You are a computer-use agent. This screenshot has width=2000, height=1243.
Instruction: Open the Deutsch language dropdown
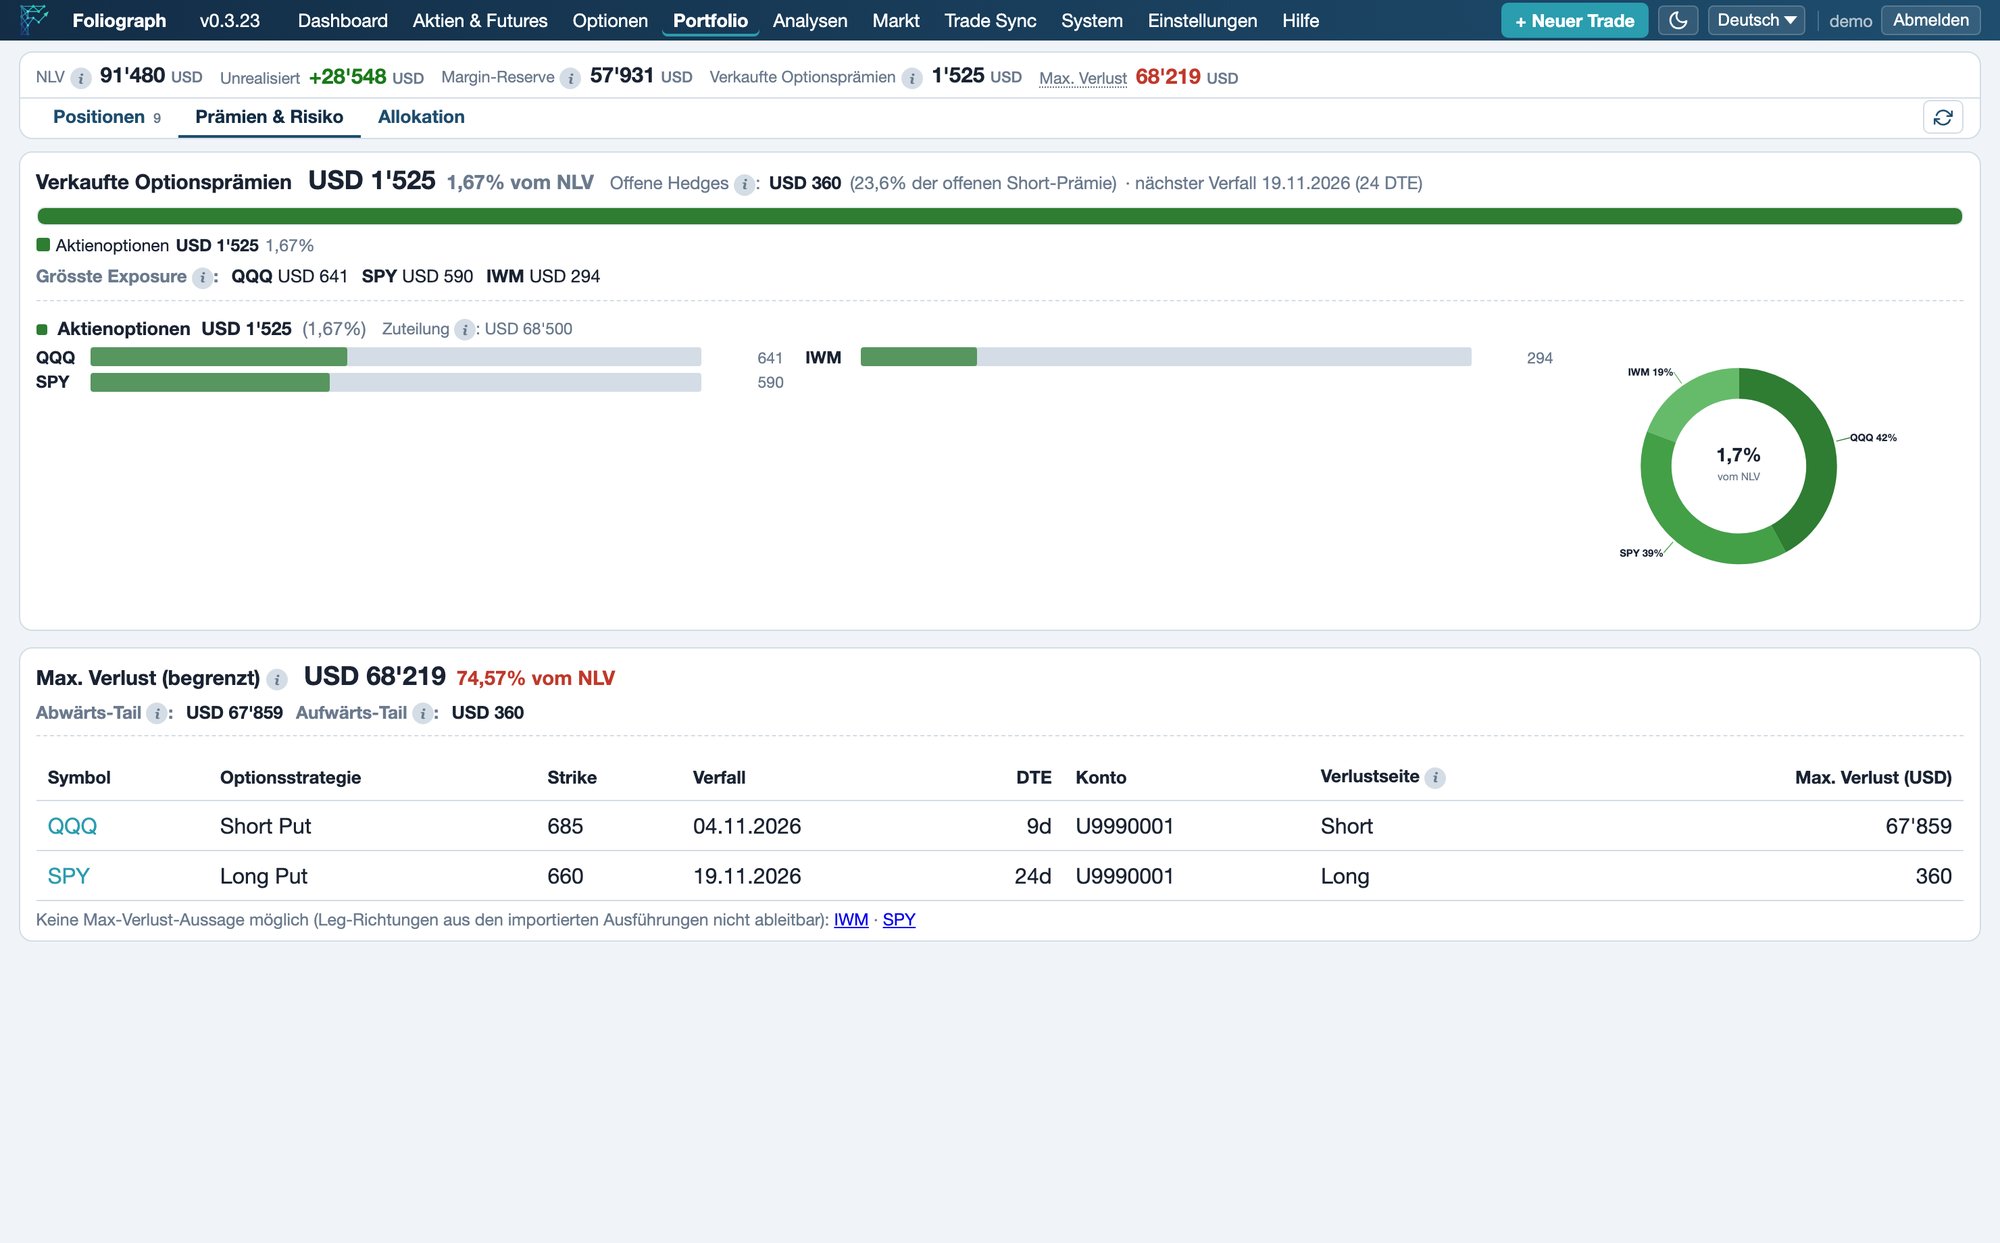tap(1756, 20)
